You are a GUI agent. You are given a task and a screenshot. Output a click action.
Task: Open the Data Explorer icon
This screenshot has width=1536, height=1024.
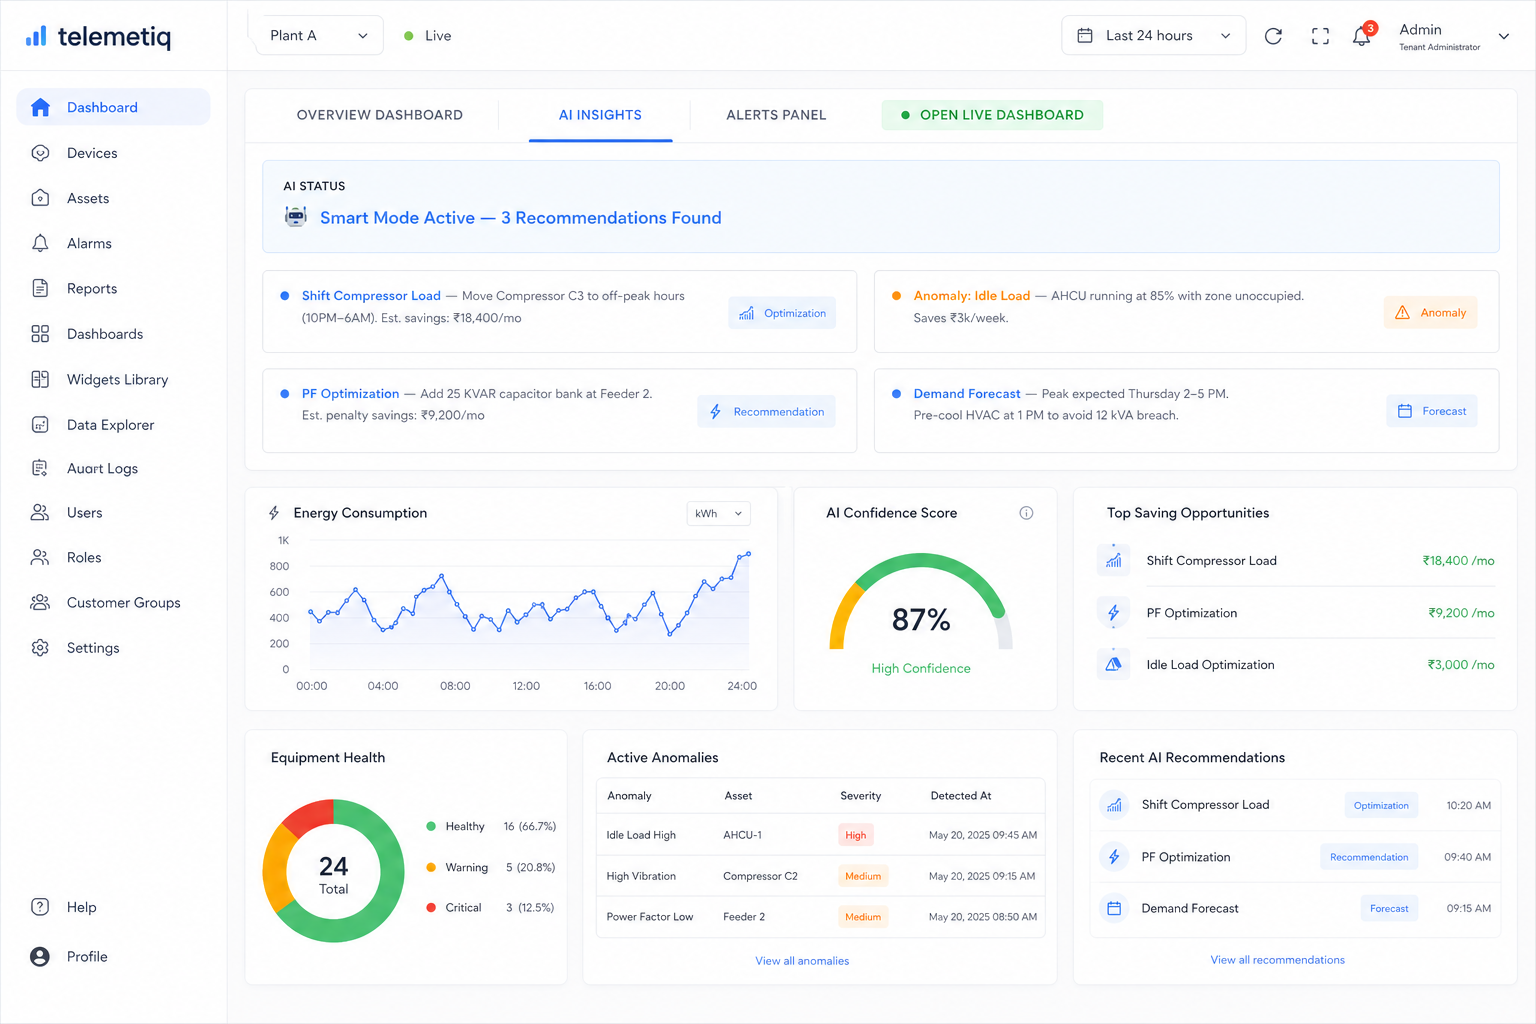[x=40, y=424]
